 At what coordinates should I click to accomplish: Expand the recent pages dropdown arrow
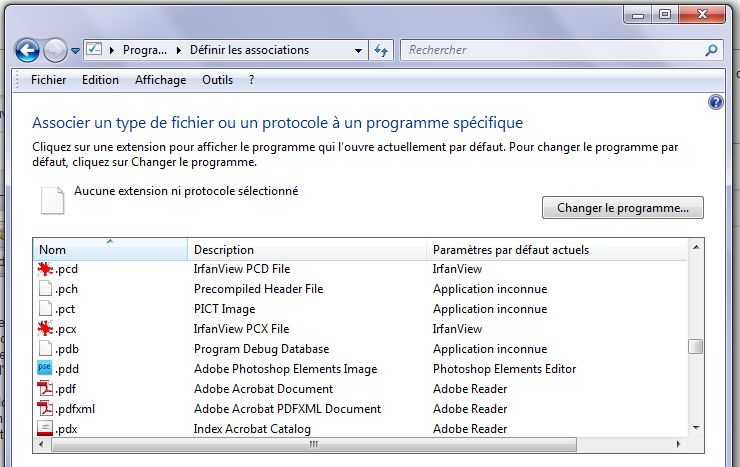pos(76,50)
